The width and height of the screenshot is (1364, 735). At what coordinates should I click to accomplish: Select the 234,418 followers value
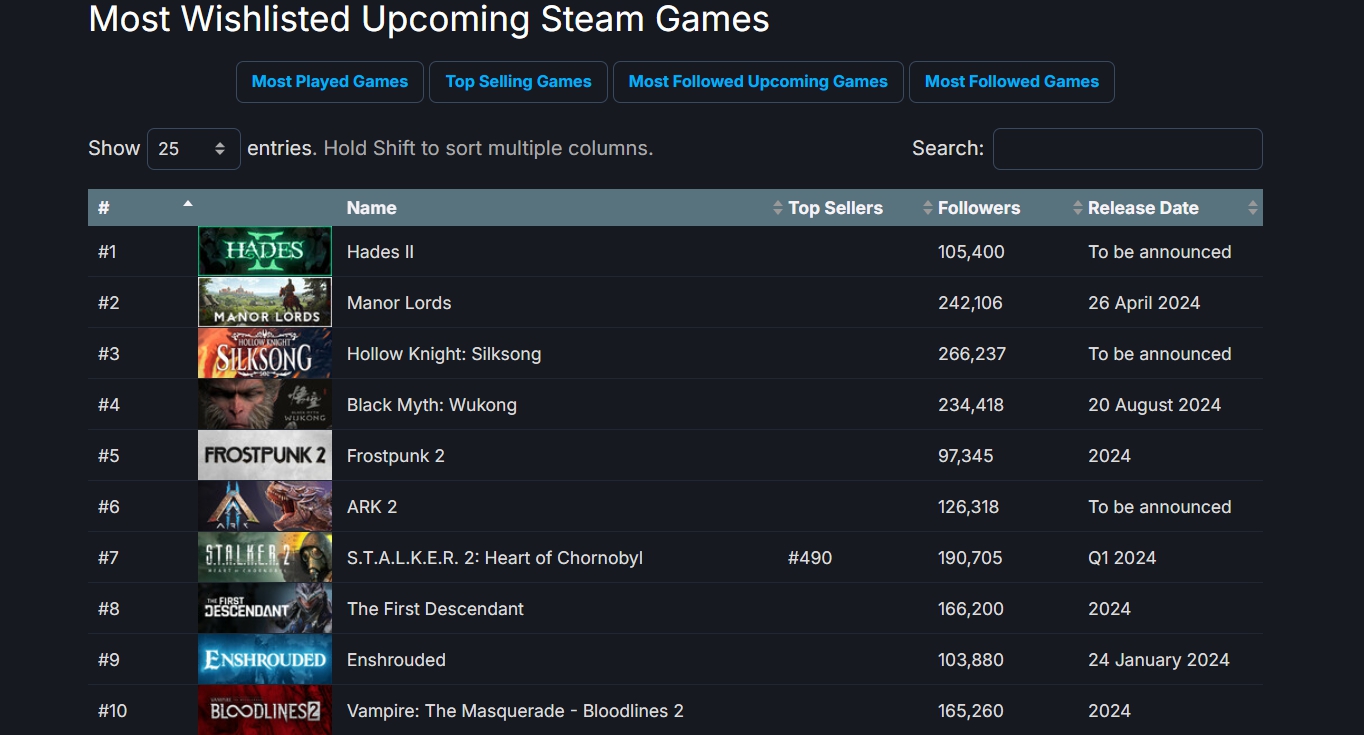tap(971, 405)
